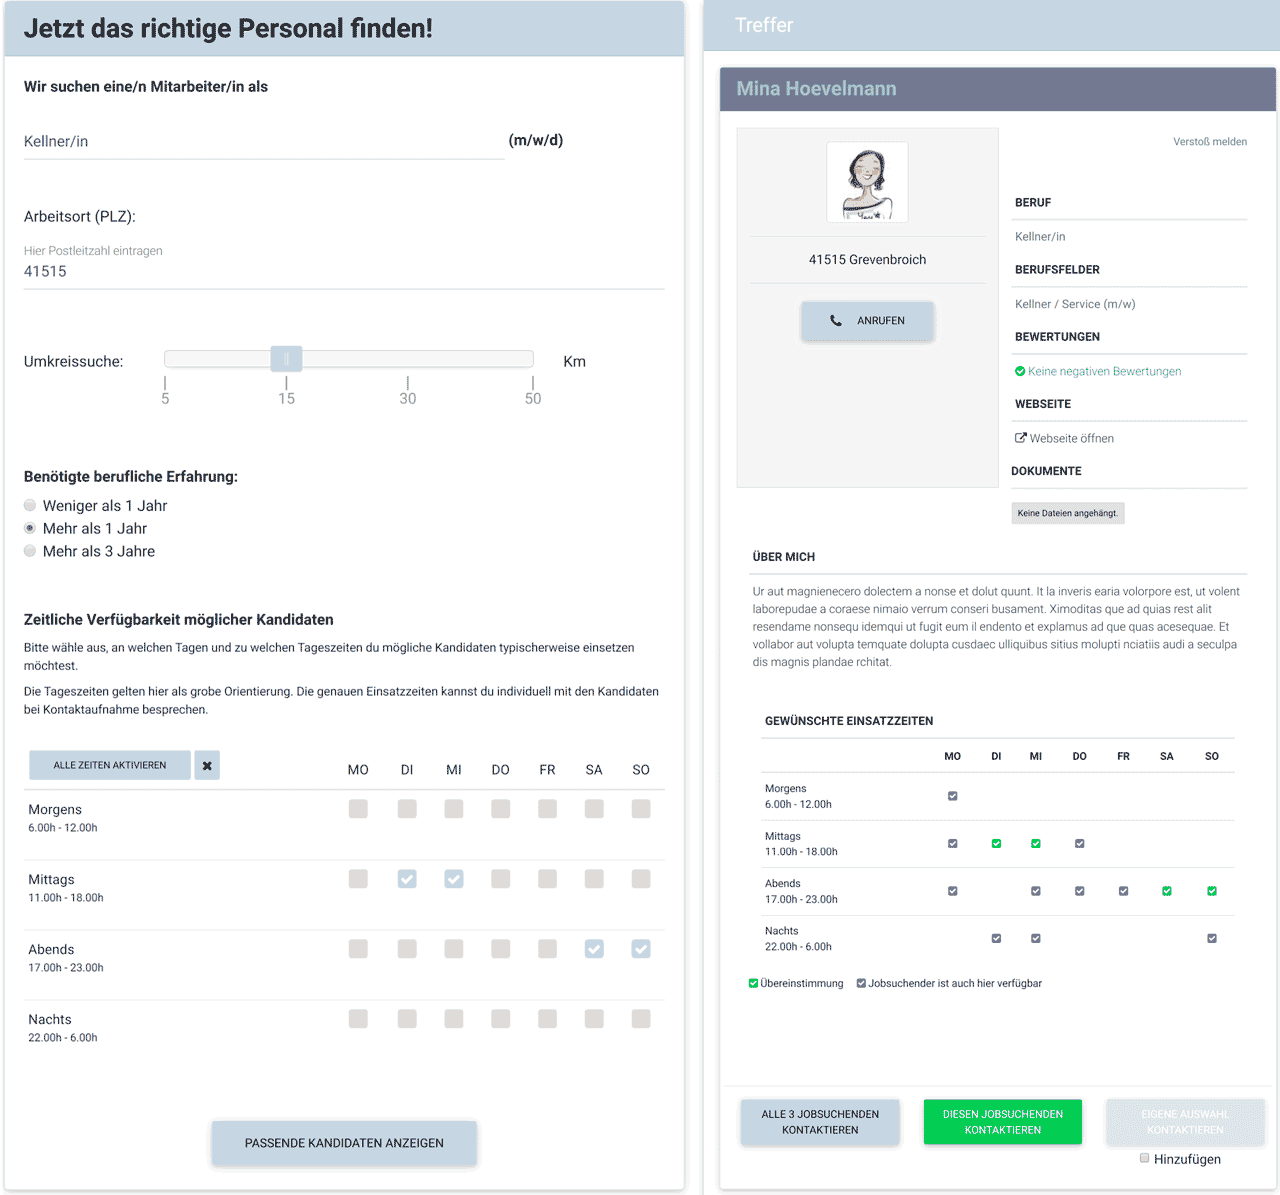Image resolution: width=1280 pixels, height=1195 pixels.
Task: Click the Gewünschte Einsatzzeiten heading
Action: (849, 721)
